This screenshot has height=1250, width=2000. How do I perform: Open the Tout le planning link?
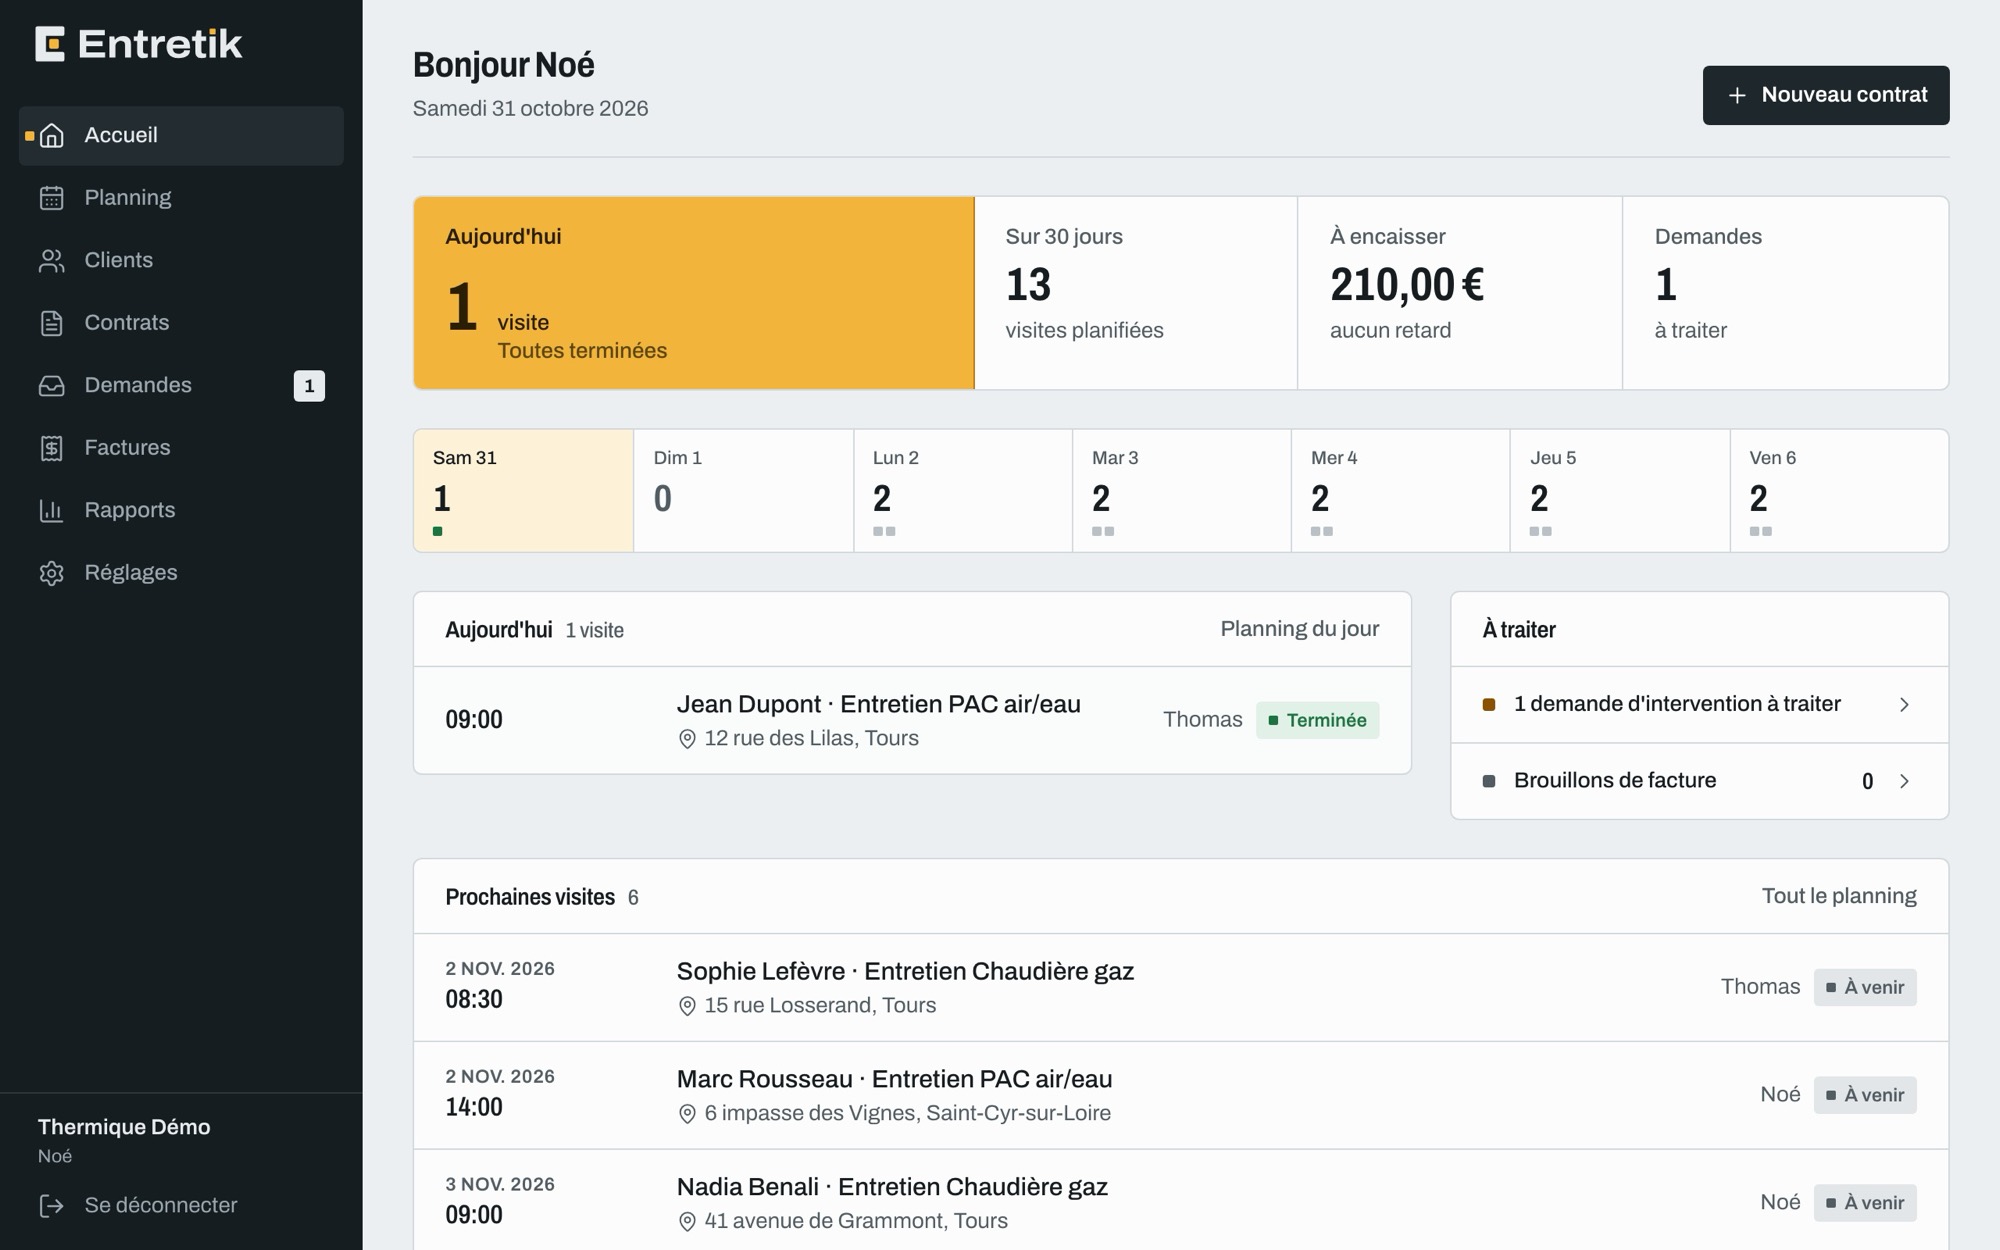pyautogui.click(x=1839, y=896)
